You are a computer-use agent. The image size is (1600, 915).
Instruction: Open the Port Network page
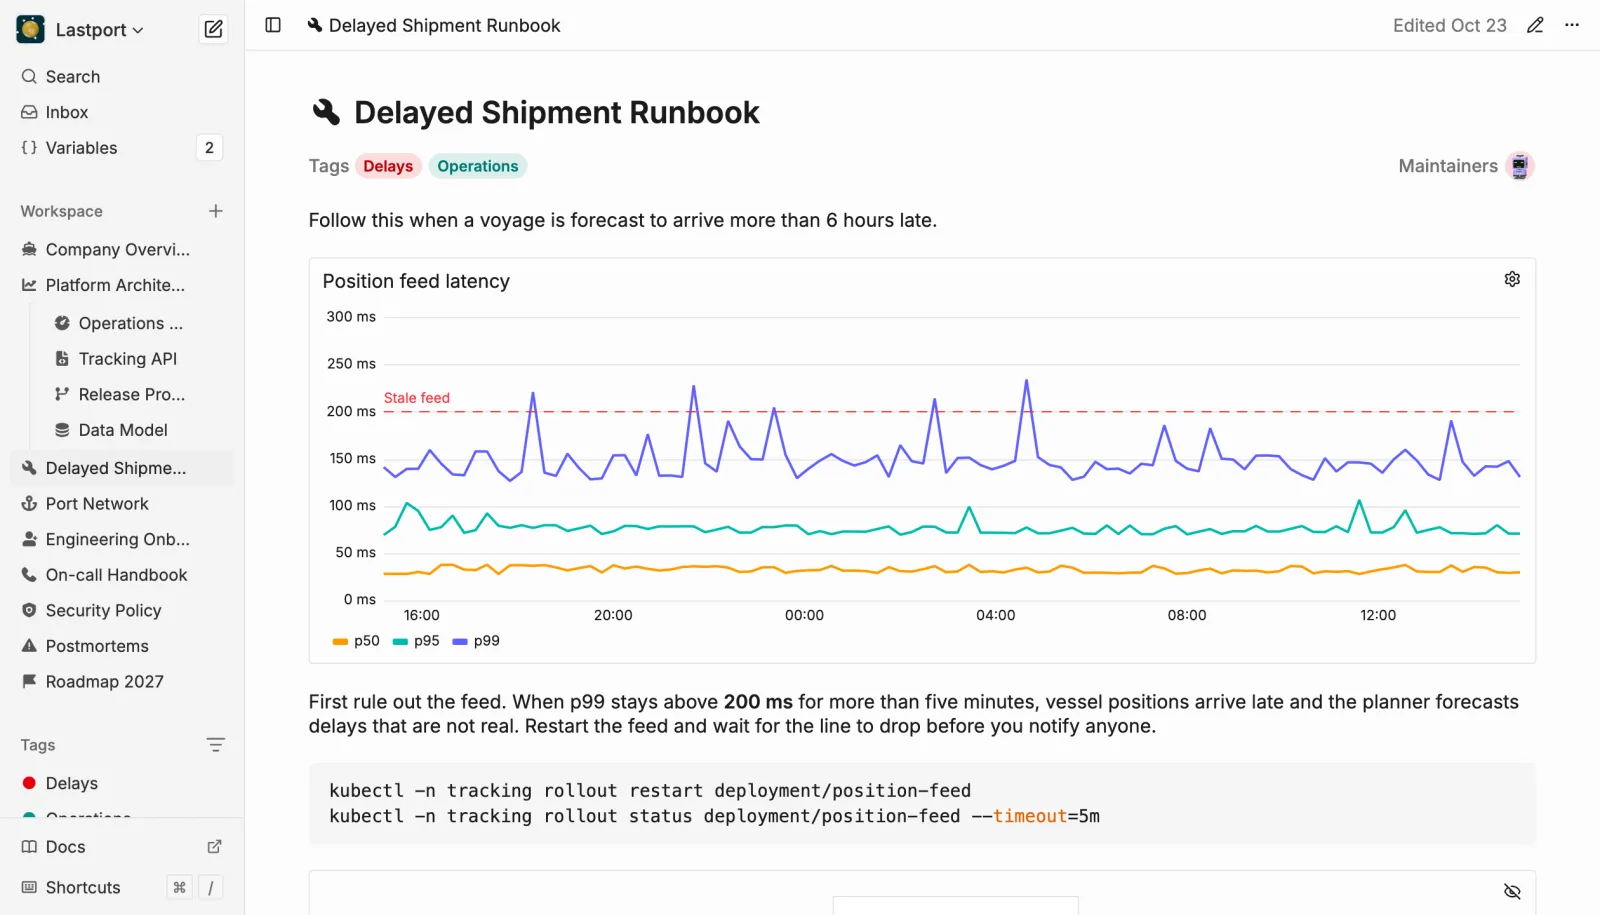(122, 504)
